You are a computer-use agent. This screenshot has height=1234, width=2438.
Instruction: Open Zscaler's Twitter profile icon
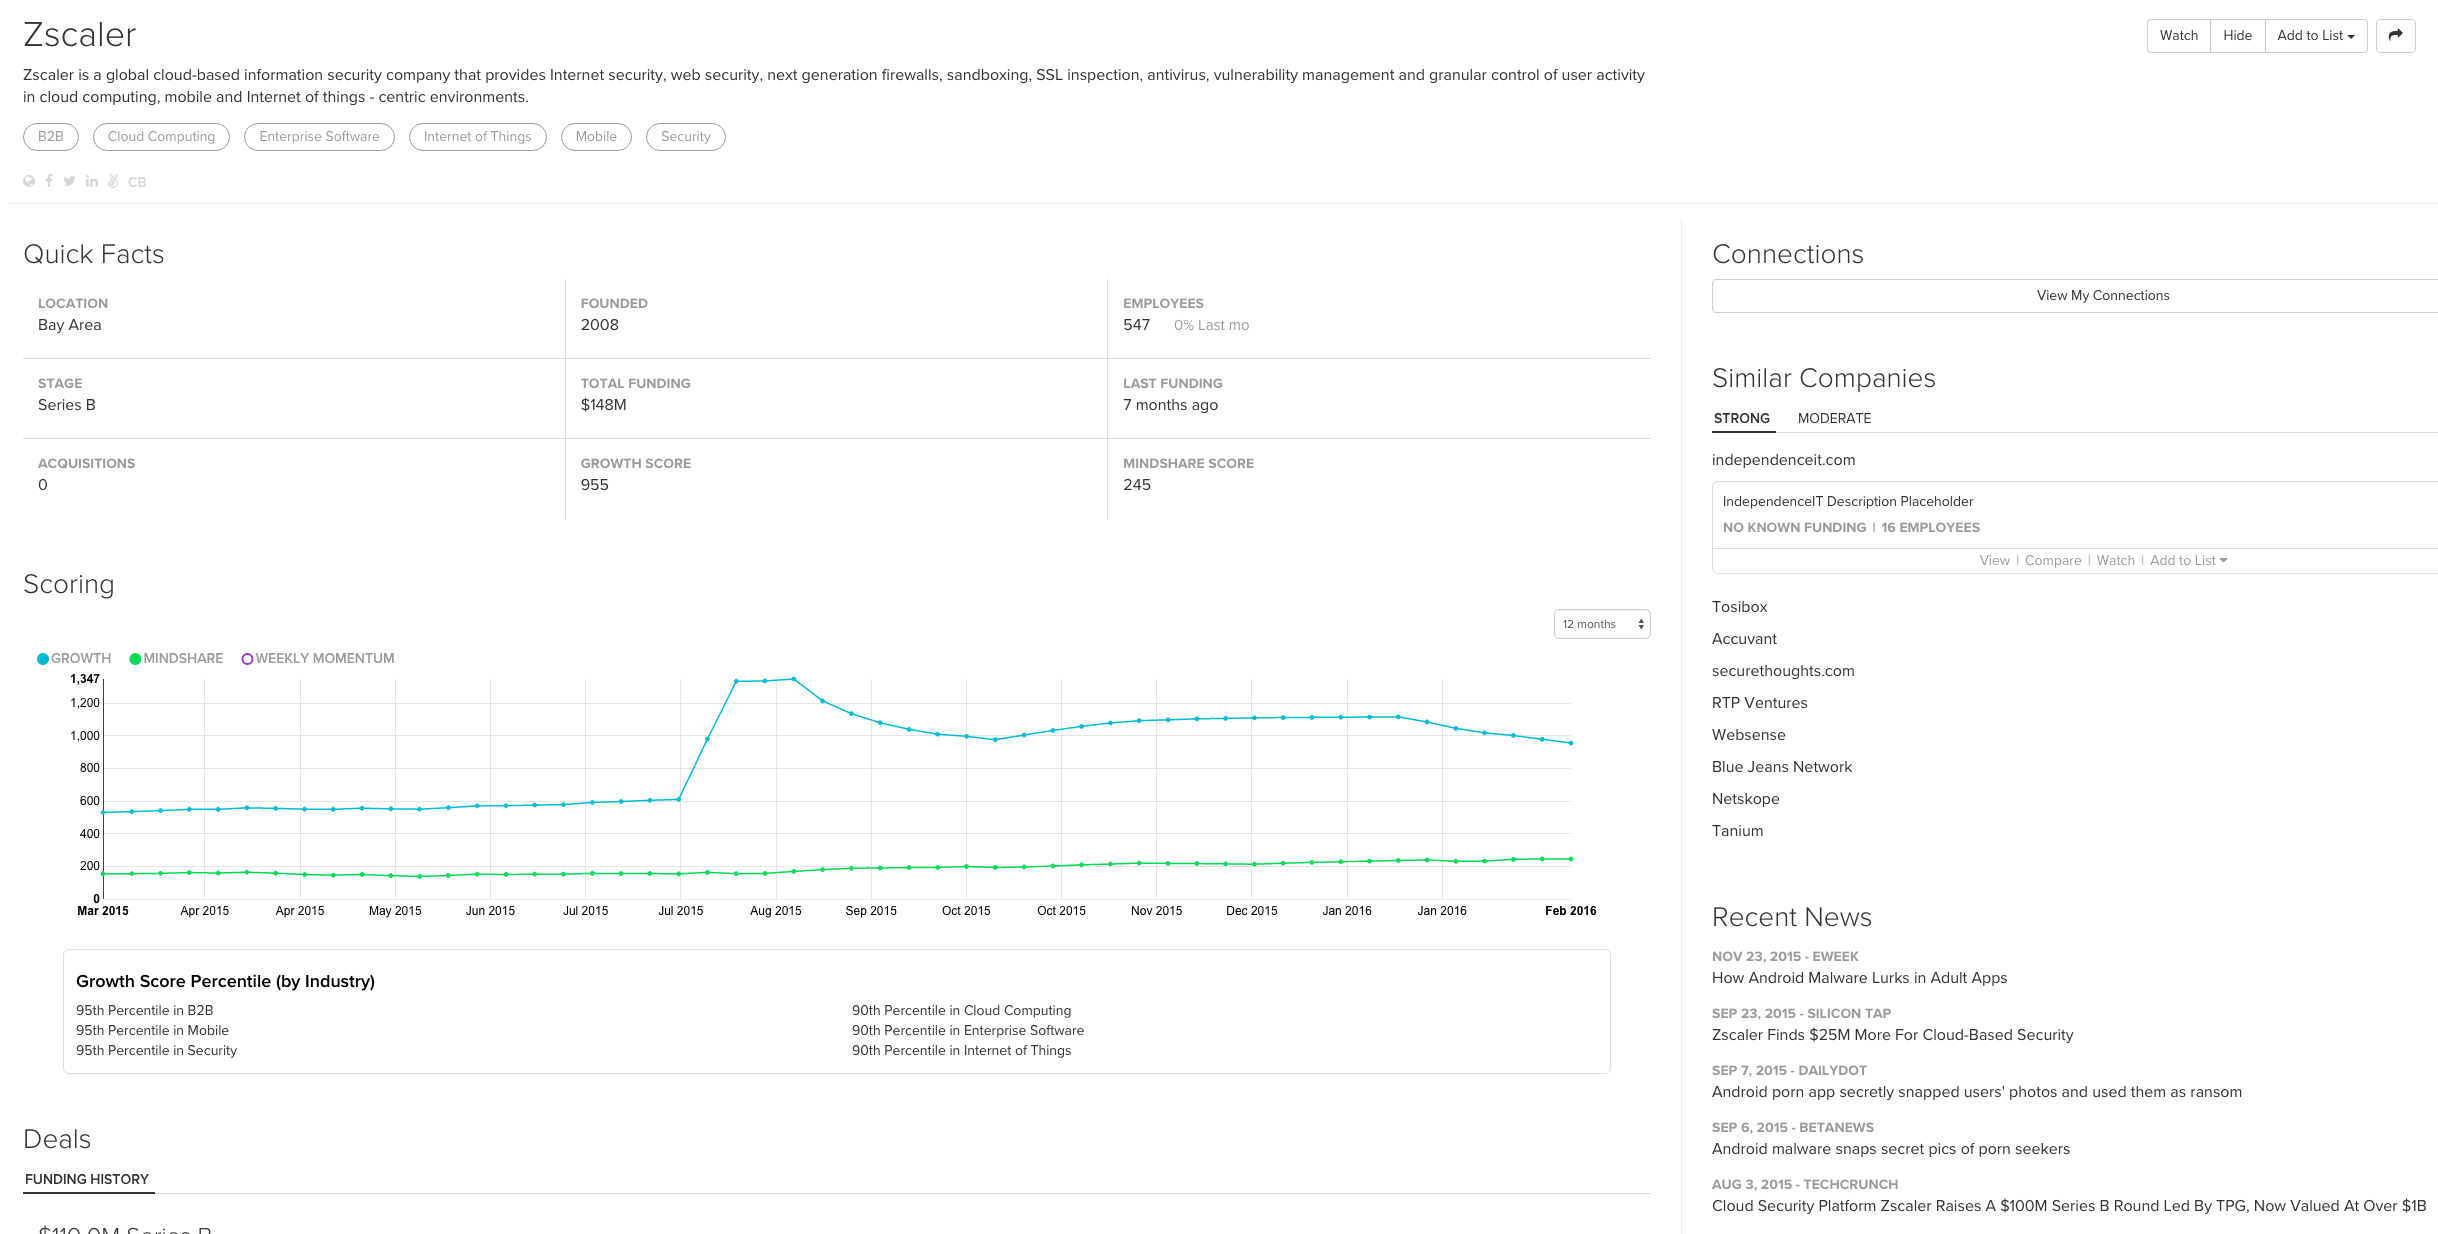[x=69, y=181]
